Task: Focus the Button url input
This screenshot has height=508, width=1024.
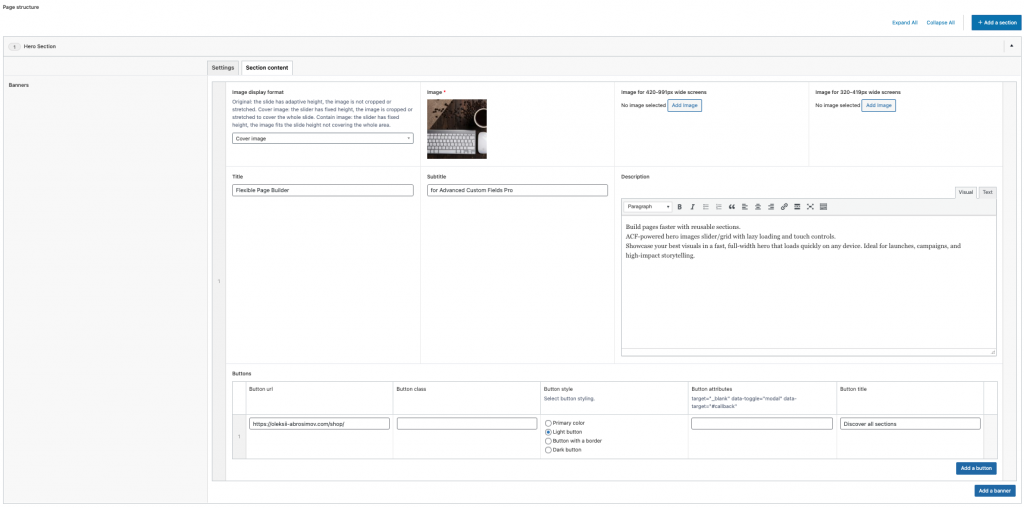Action: tap(319, 424)
